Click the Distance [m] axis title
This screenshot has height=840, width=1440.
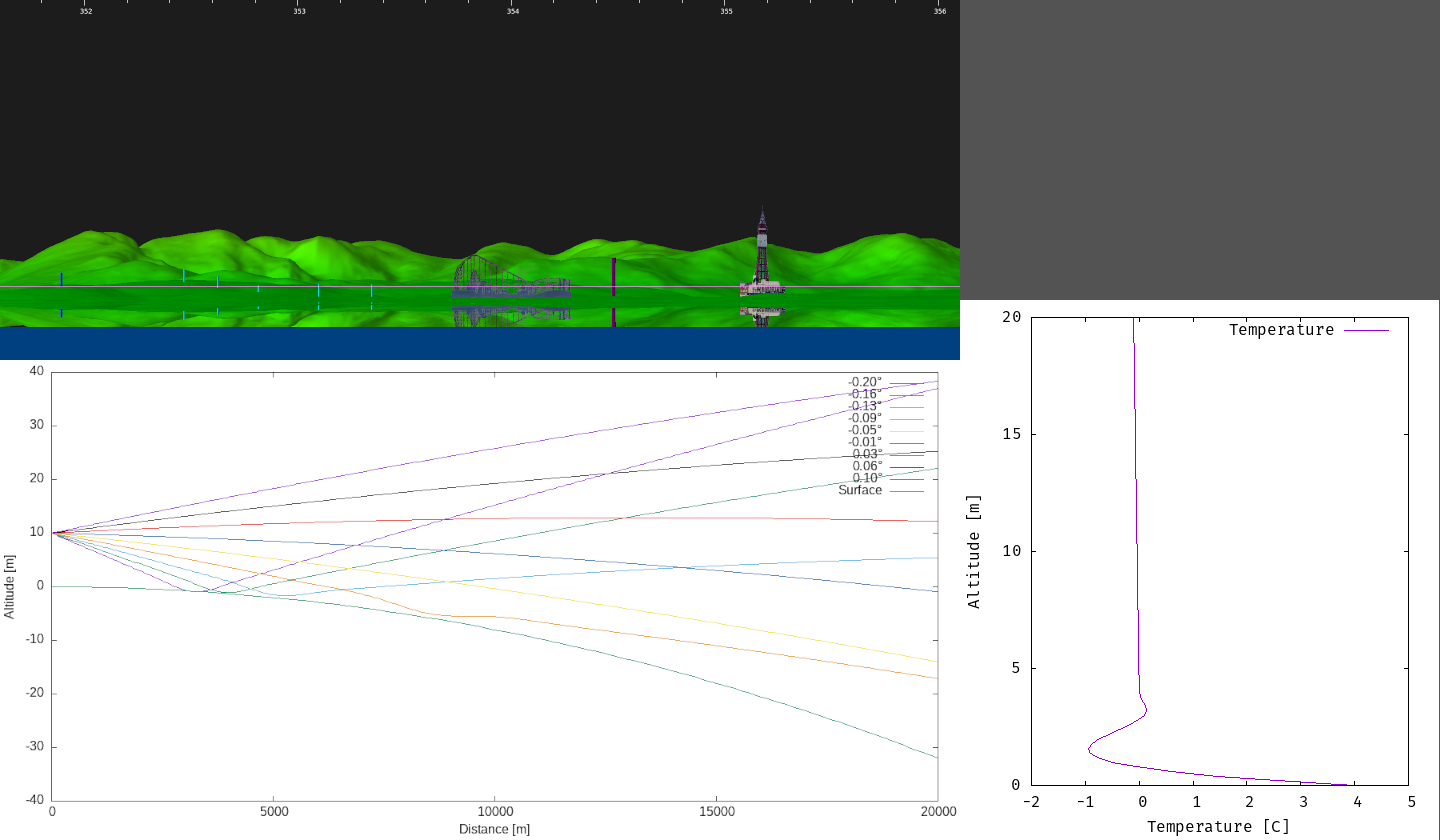494,829
